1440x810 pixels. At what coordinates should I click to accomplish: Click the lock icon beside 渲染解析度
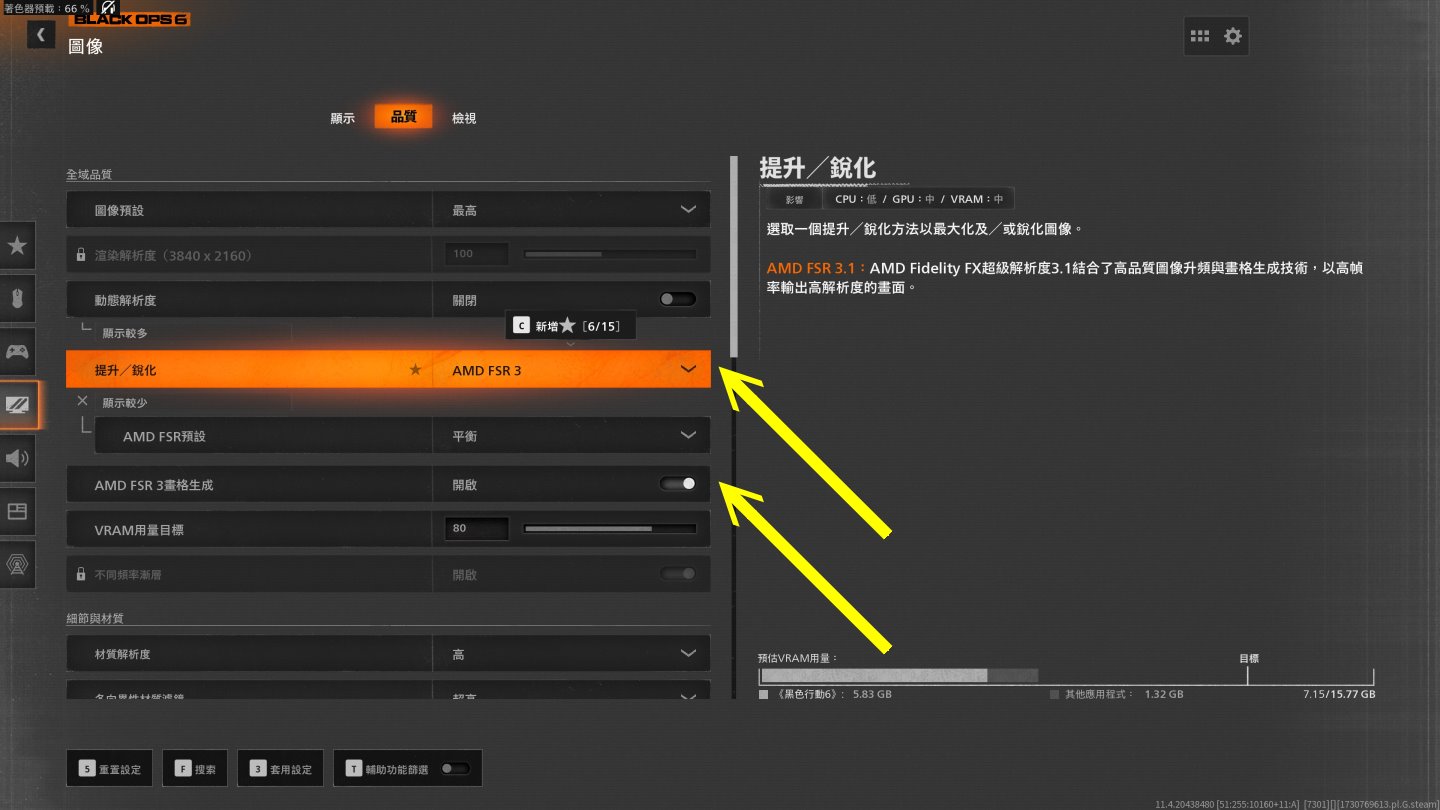coord(81,255)
